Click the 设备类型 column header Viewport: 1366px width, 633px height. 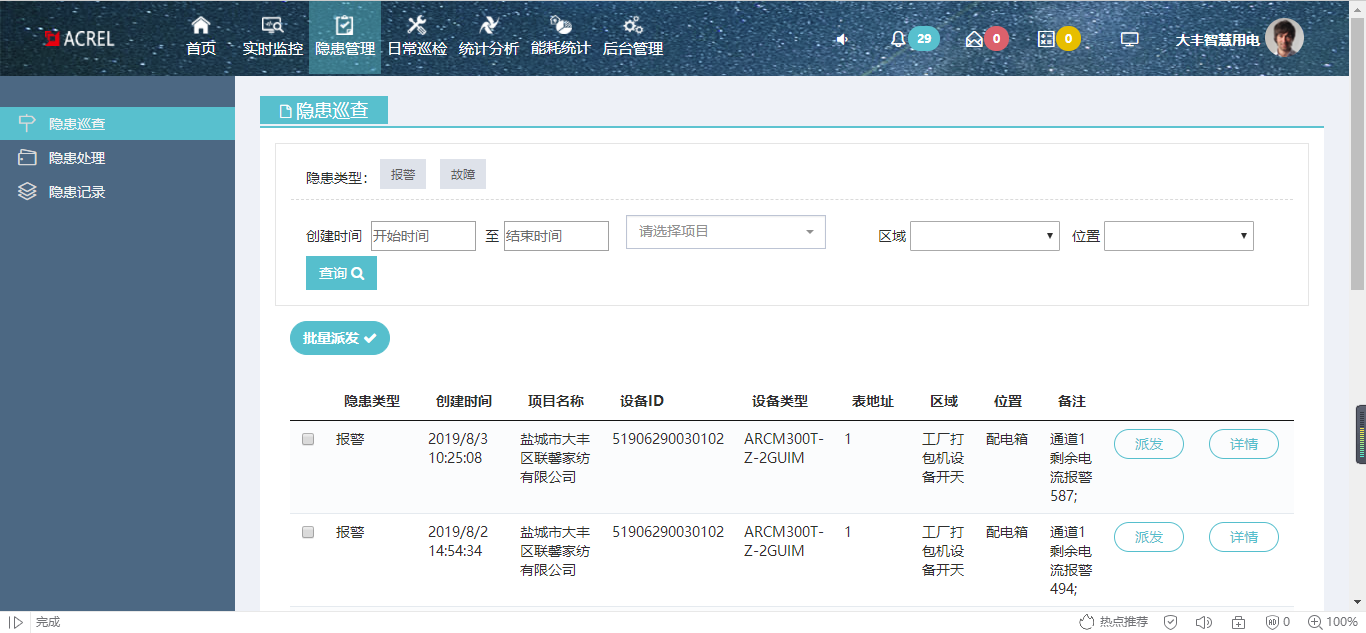coord(780,401)
